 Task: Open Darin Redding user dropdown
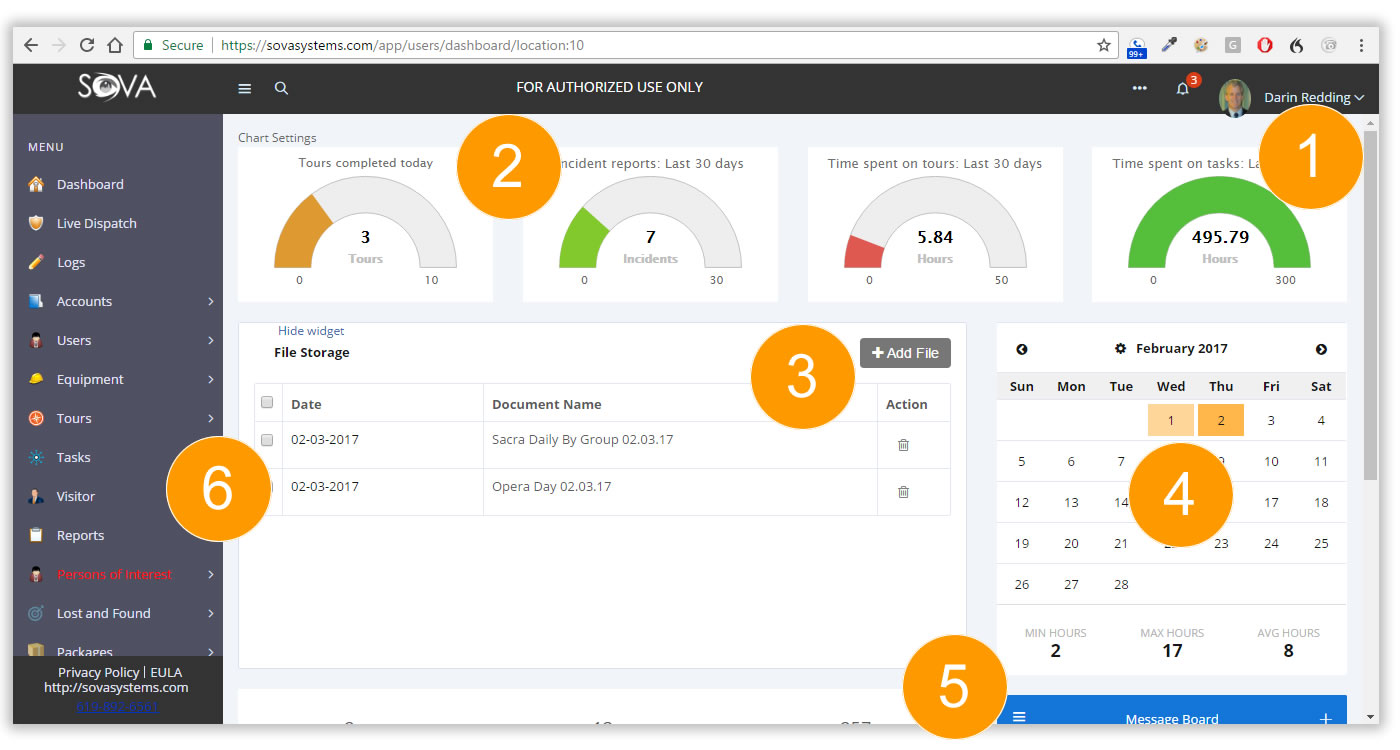pyautogui.click(x=1313, y=97)
